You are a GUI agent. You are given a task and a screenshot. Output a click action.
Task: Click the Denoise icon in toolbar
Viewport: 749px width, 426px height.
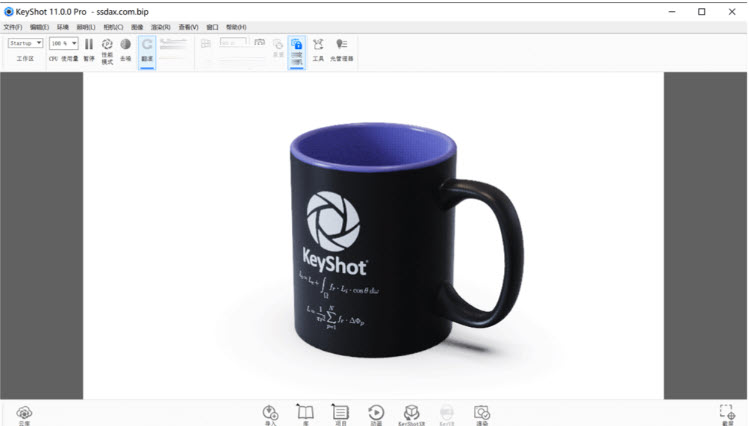pyautogui.click(x=125, y=45)
